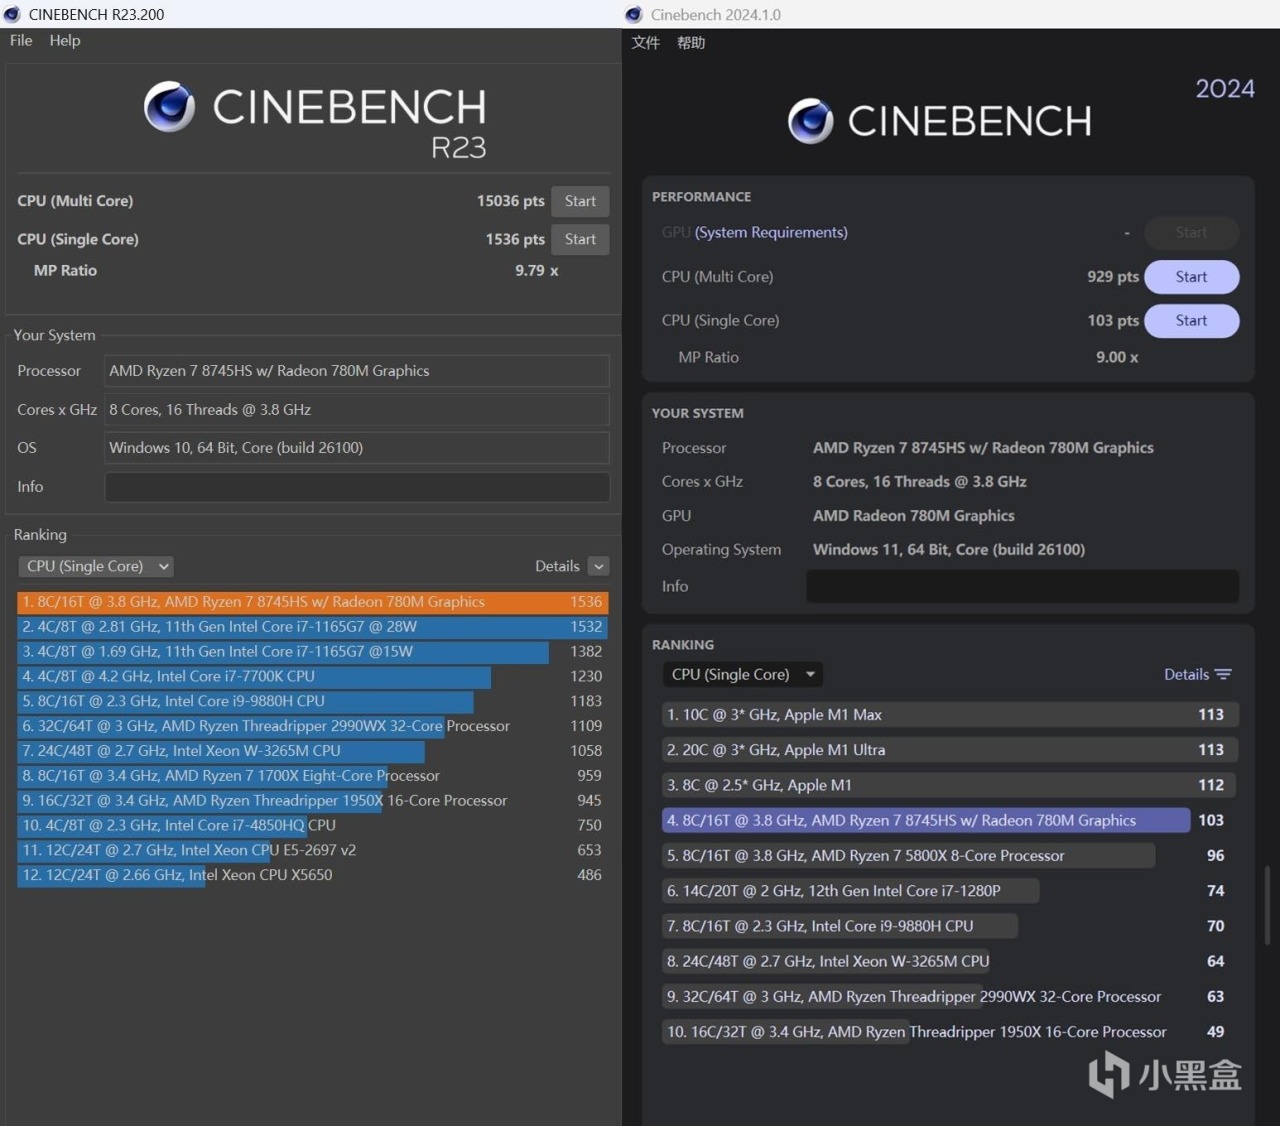Select 2024 ranking row 1, Apple M1 Max

click(950, 715)
